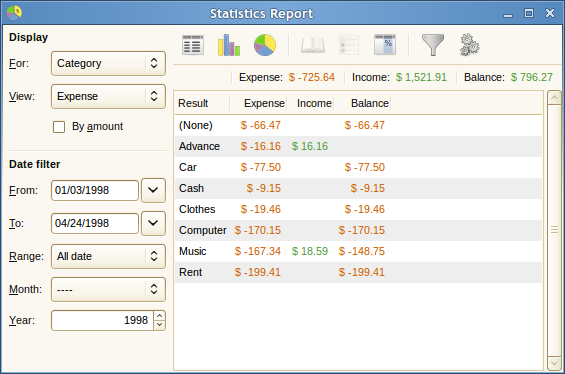
Task: Select the Computer category row
Action: tap(358, 230)
